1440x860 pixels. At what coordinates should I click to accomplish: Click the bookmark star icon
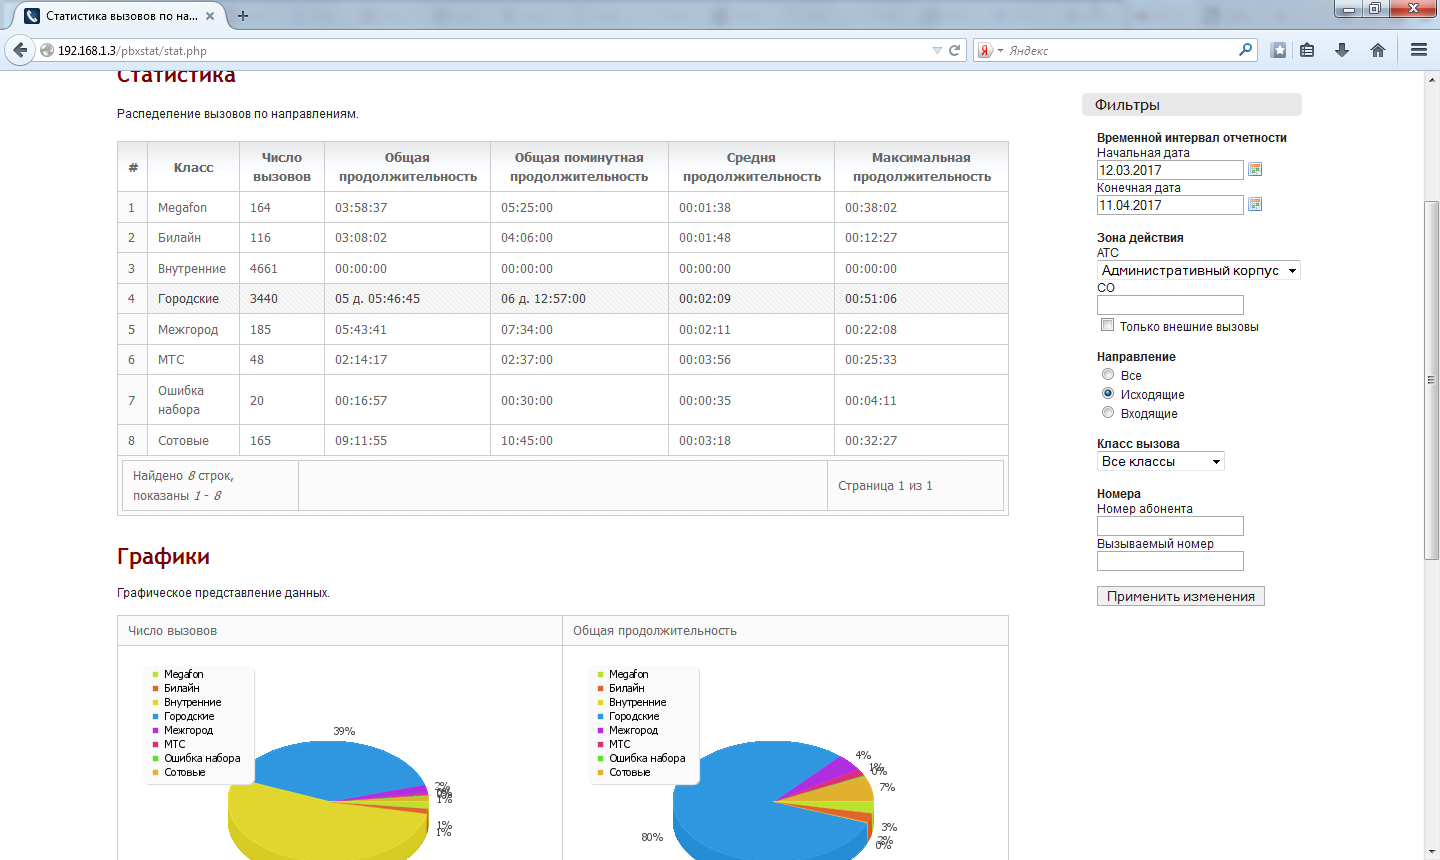tap(1278, 50)
